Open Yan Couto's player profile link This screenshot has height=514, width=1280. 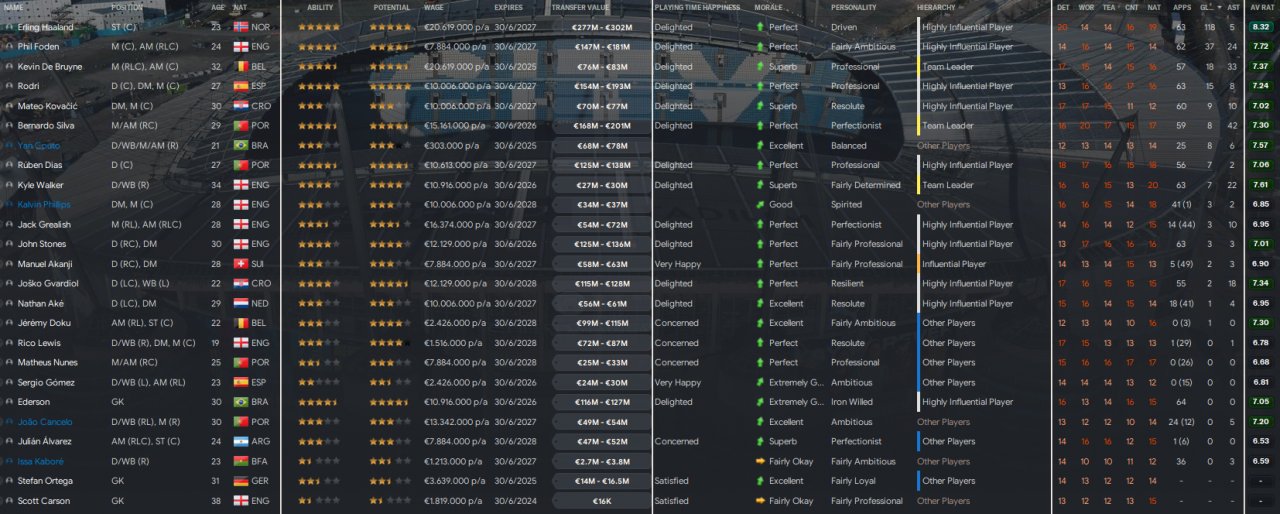[x=39, y=146]
